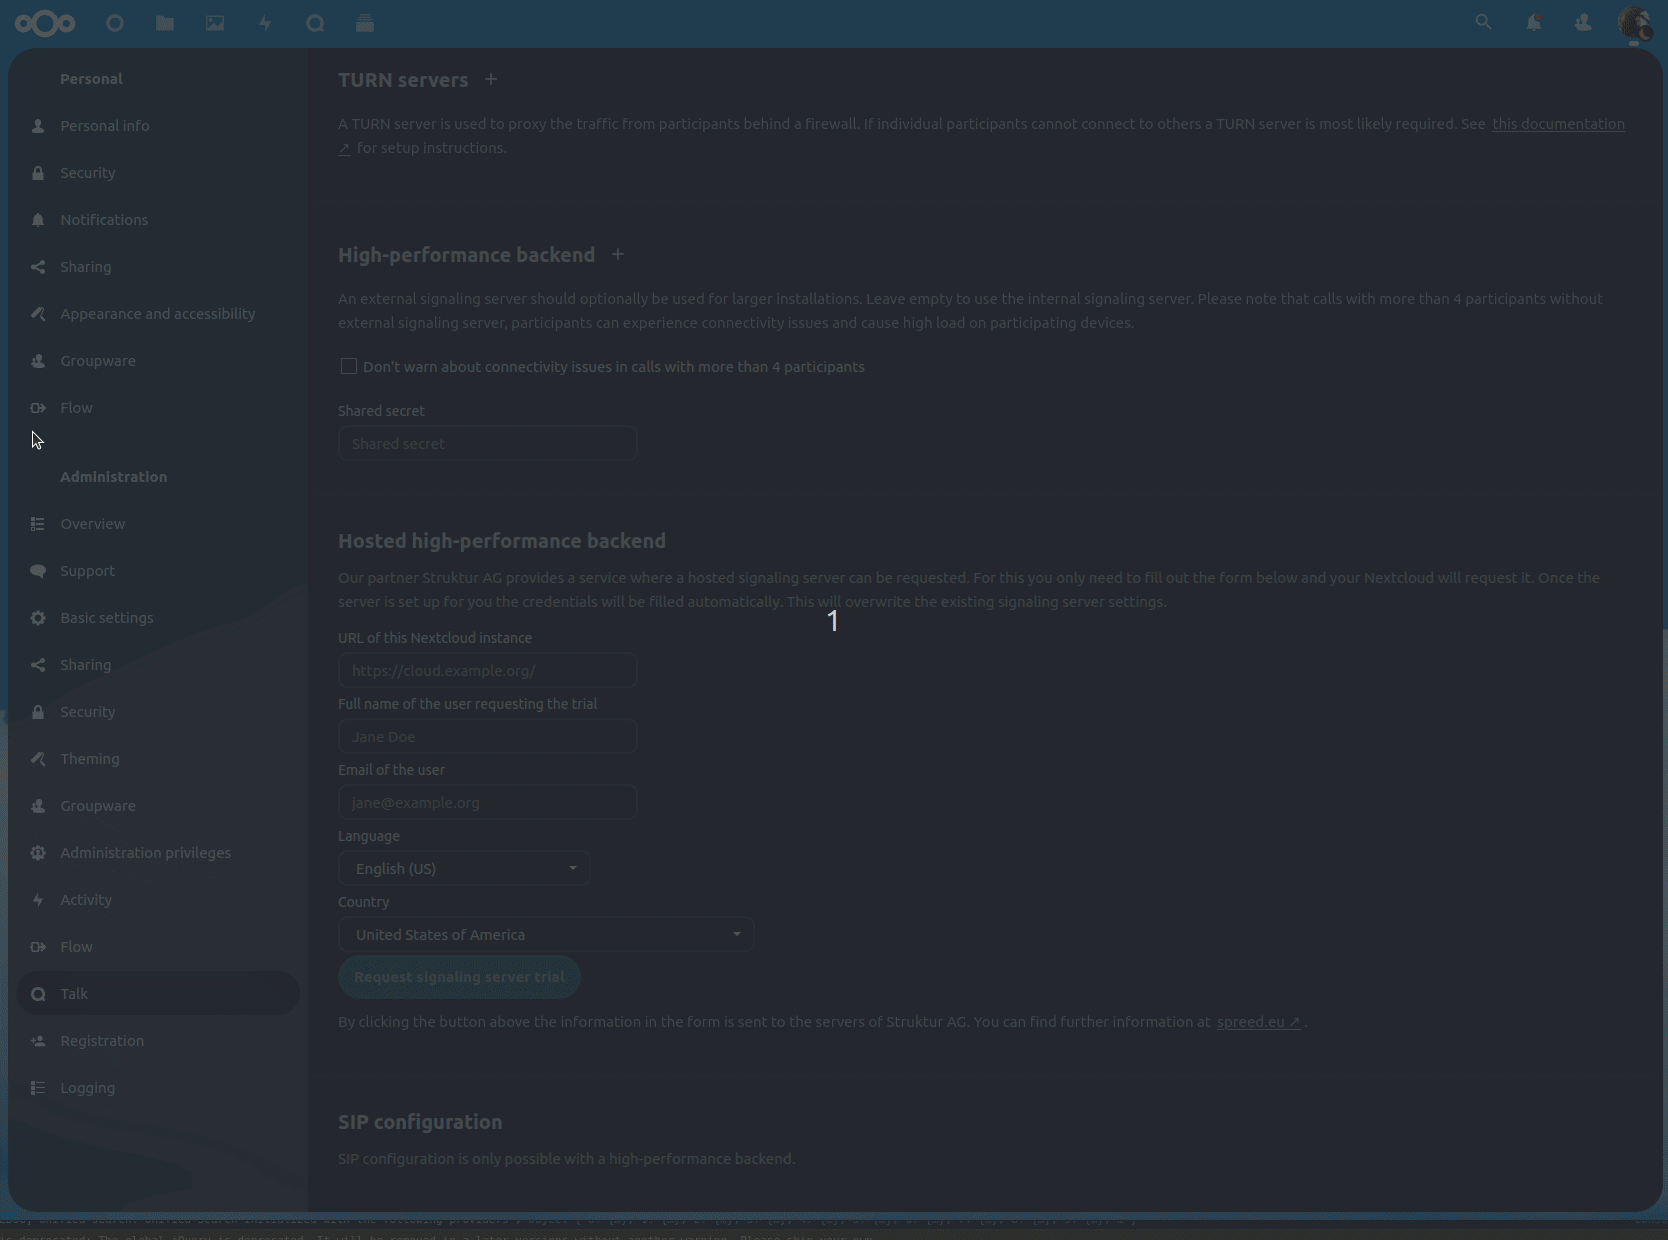The image size is (1668, 1240).
Task: Open the notifications bell icon
Action: 1534,22
